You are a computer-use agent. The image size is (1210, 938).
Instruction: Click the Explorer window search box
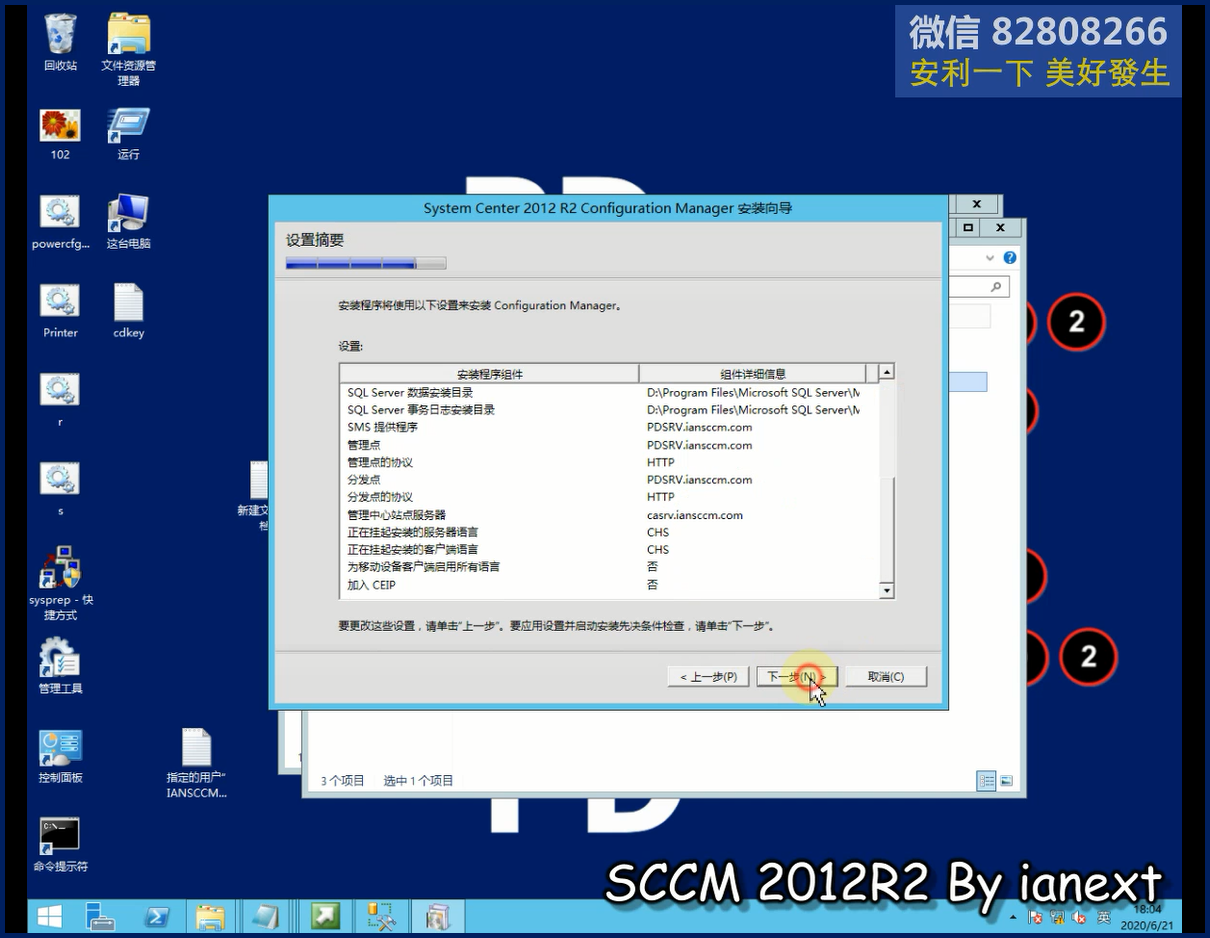click(979, 287)
